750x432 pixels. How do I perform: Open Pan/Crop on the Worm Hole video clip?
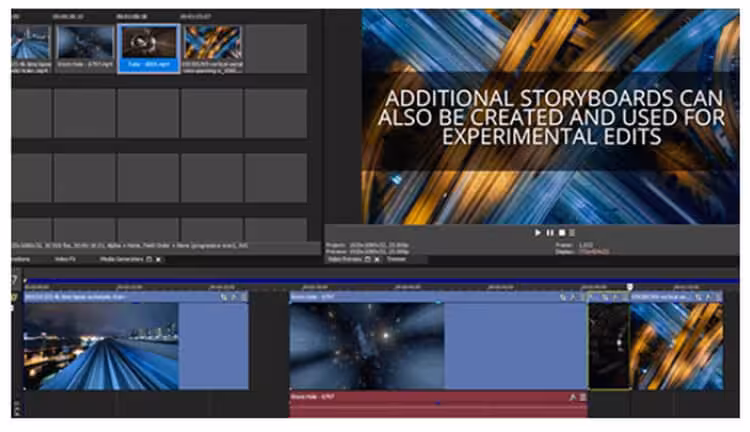click(562, 297)
